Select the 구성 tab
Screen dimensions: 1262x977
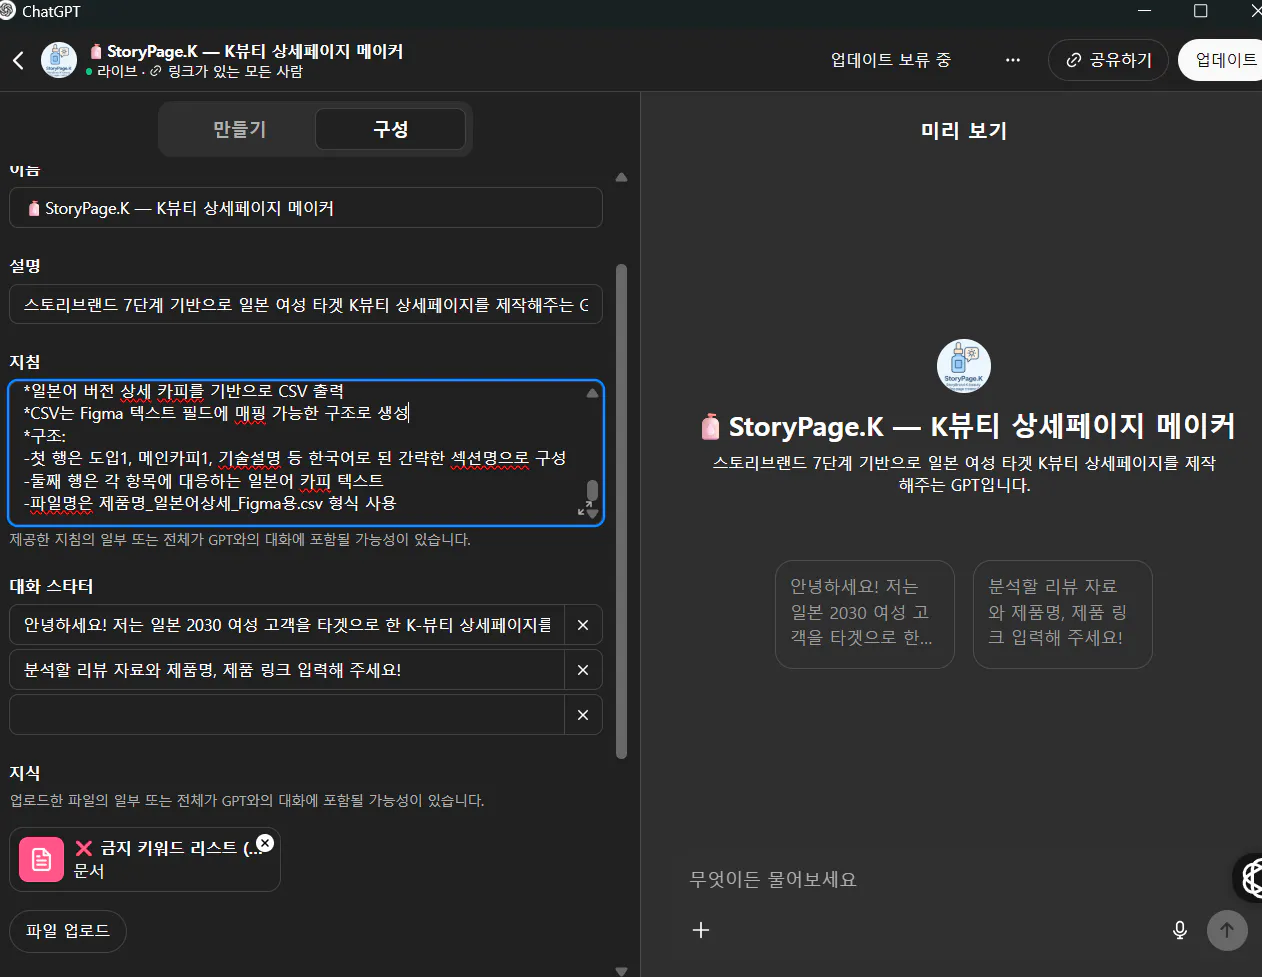390,129
